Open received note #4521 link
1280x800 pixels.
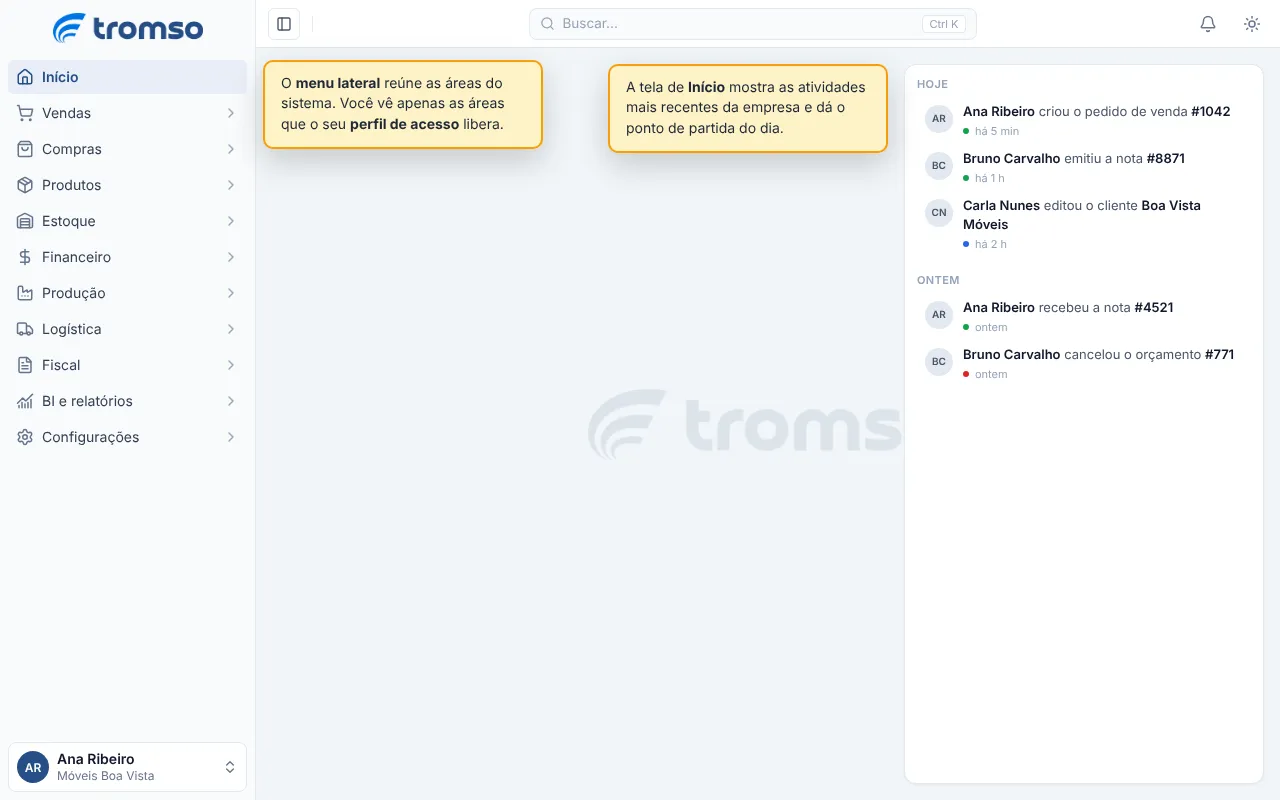1154,307
